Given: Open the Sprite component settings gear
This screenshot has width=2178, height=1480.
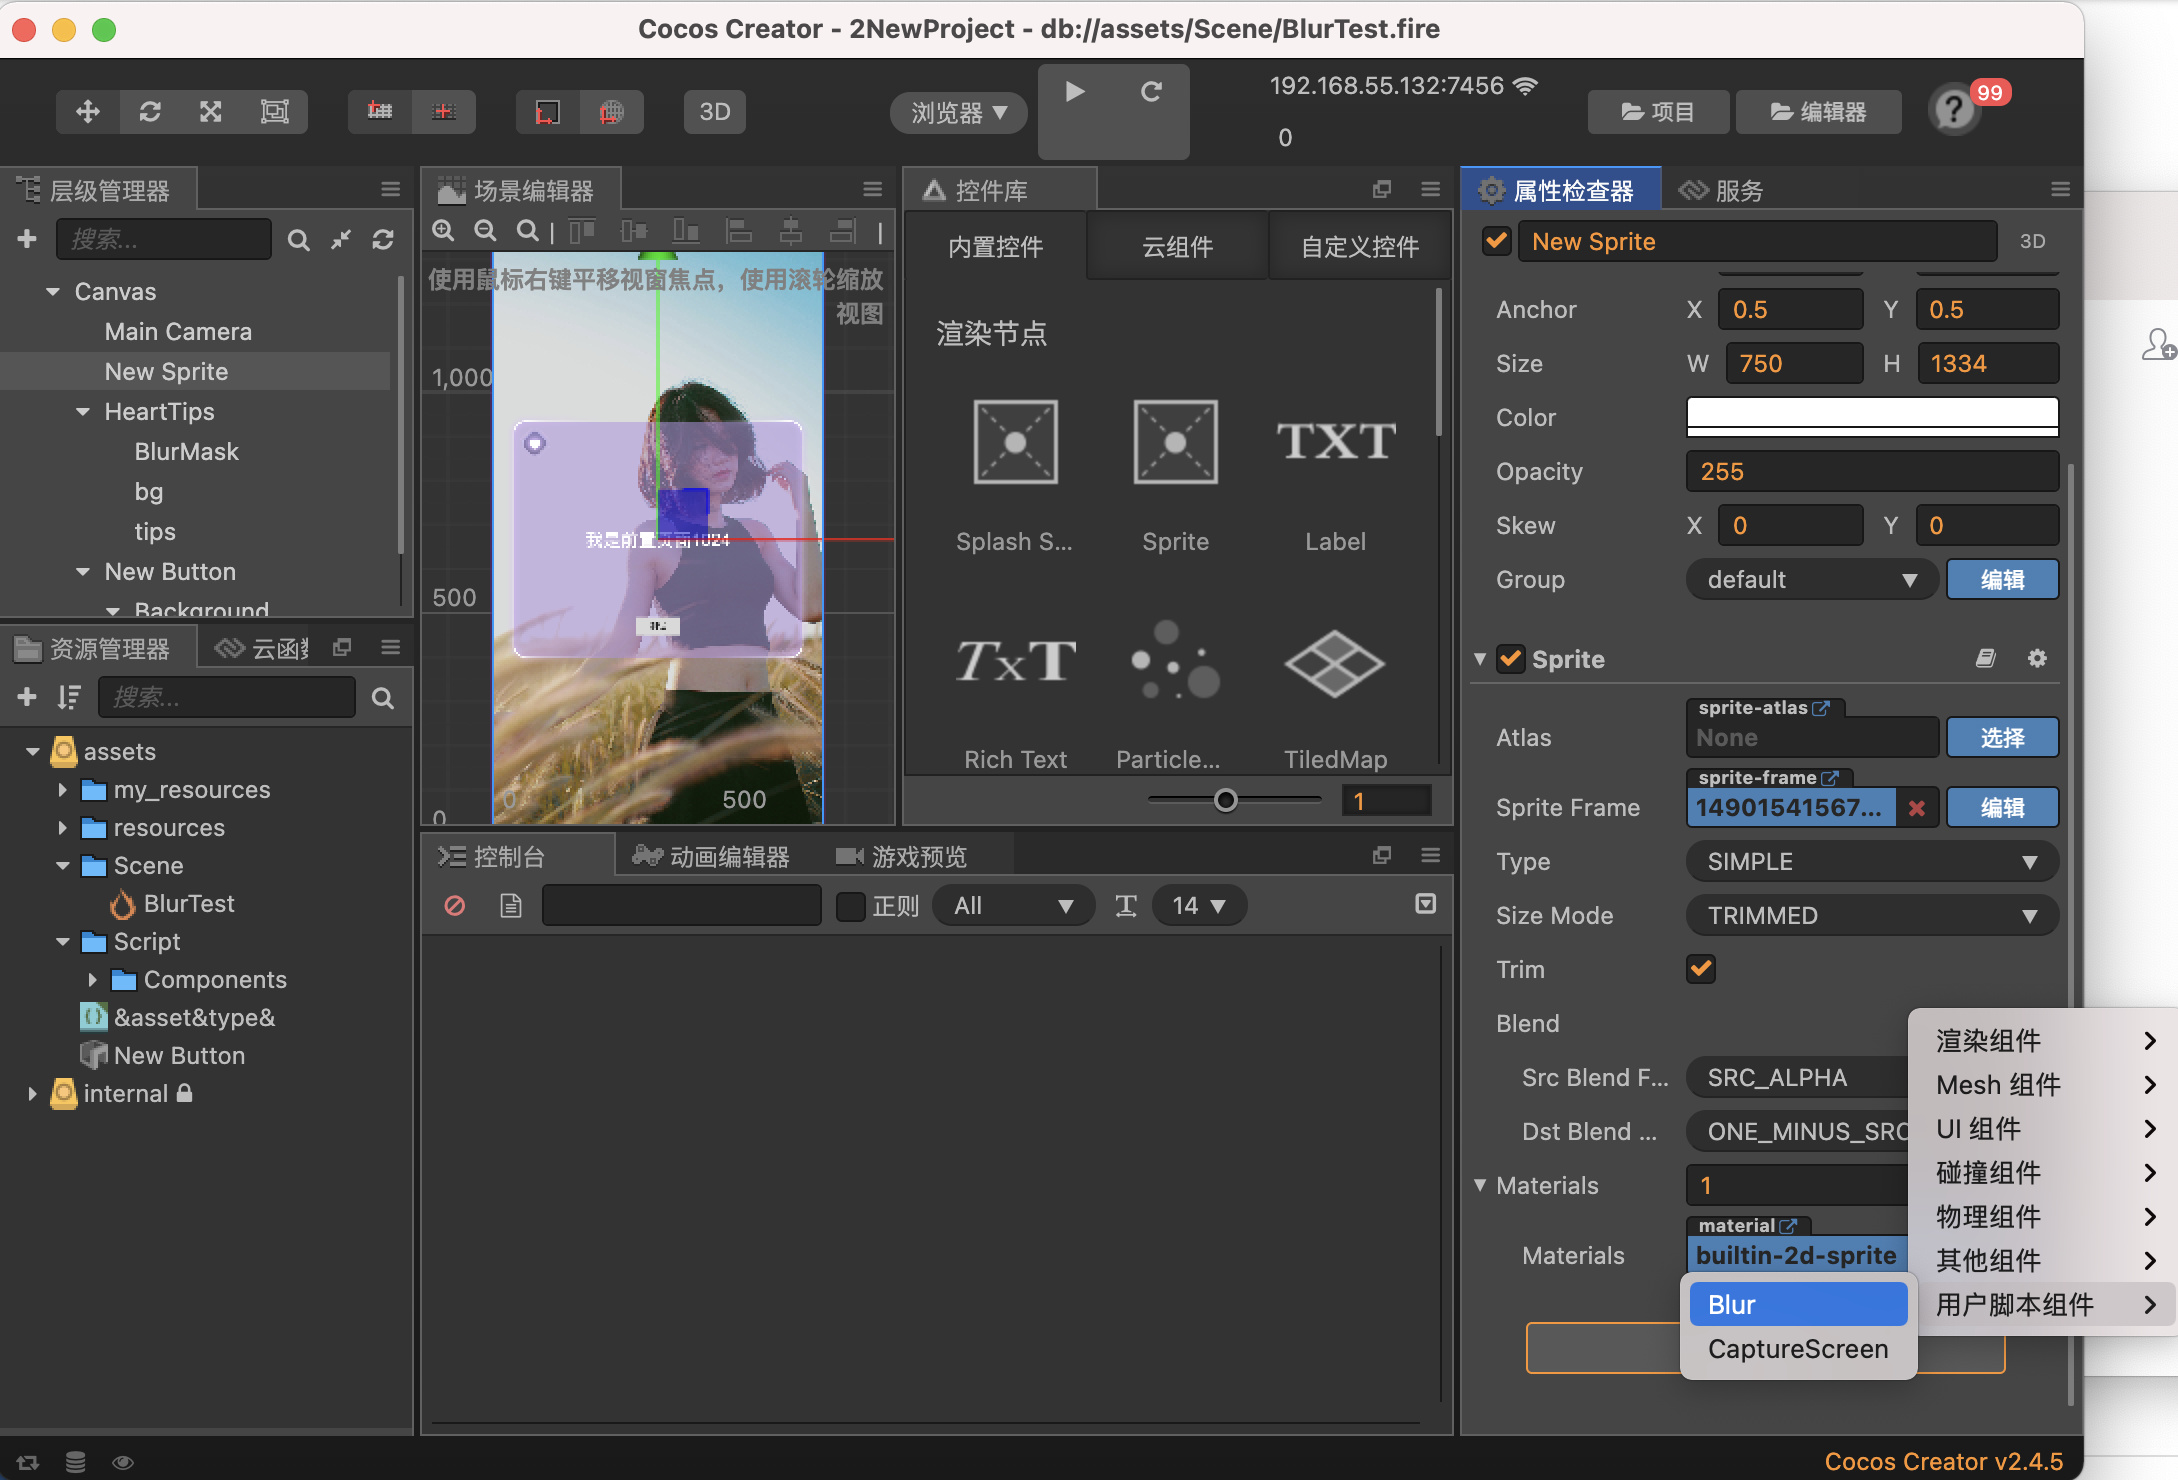Looking at the screenshot, I should [2037, 658].
